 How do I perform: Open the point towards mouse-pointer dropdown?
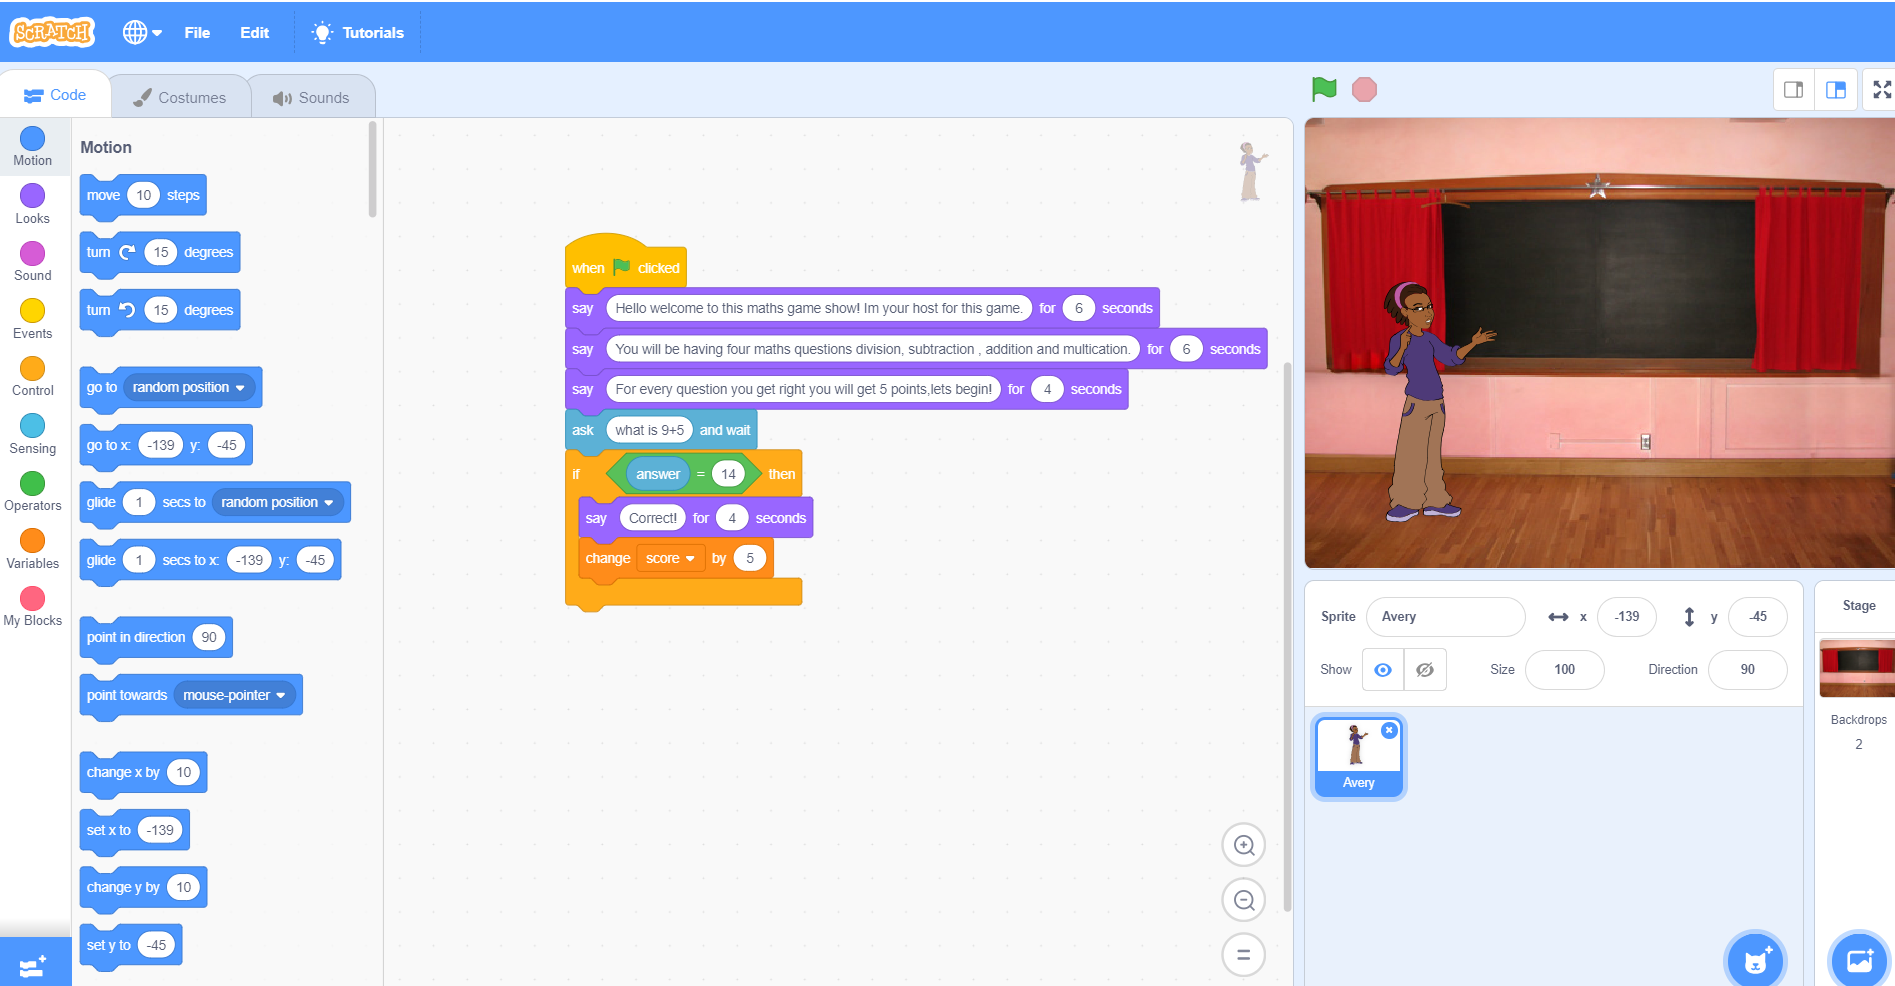pyautogui.click(x=234, y=695)
